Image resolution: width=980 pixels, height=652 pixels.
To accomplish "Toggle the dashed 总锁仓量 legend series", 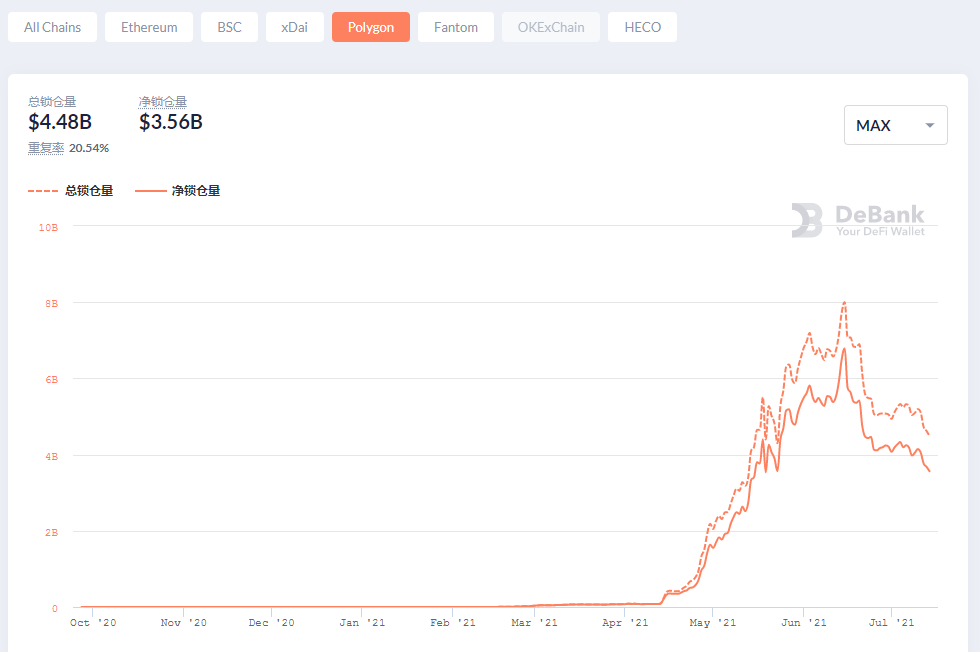I will point(71,191).
